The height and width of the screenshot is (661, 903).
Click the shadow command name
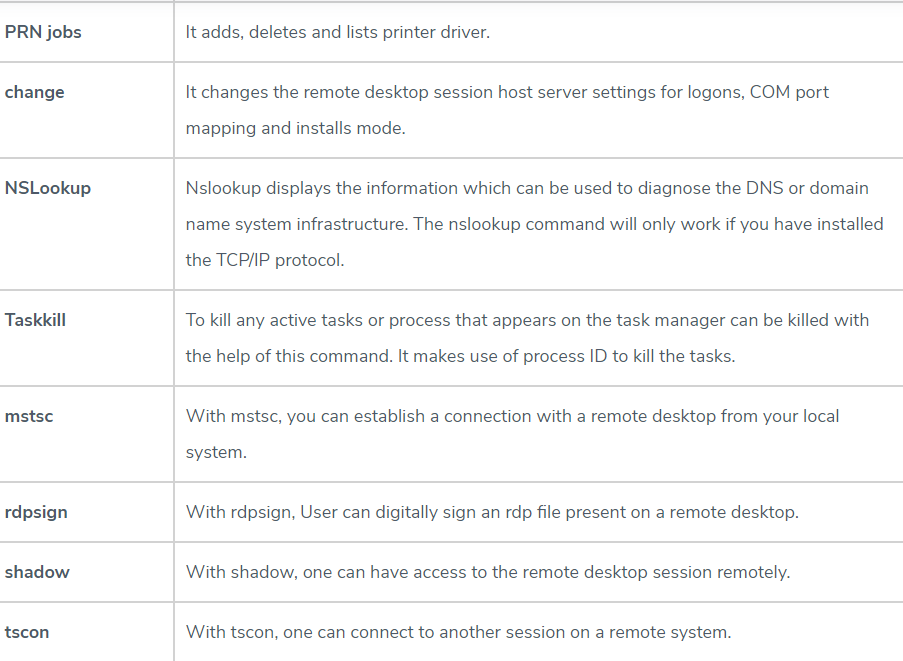[37, 572]
